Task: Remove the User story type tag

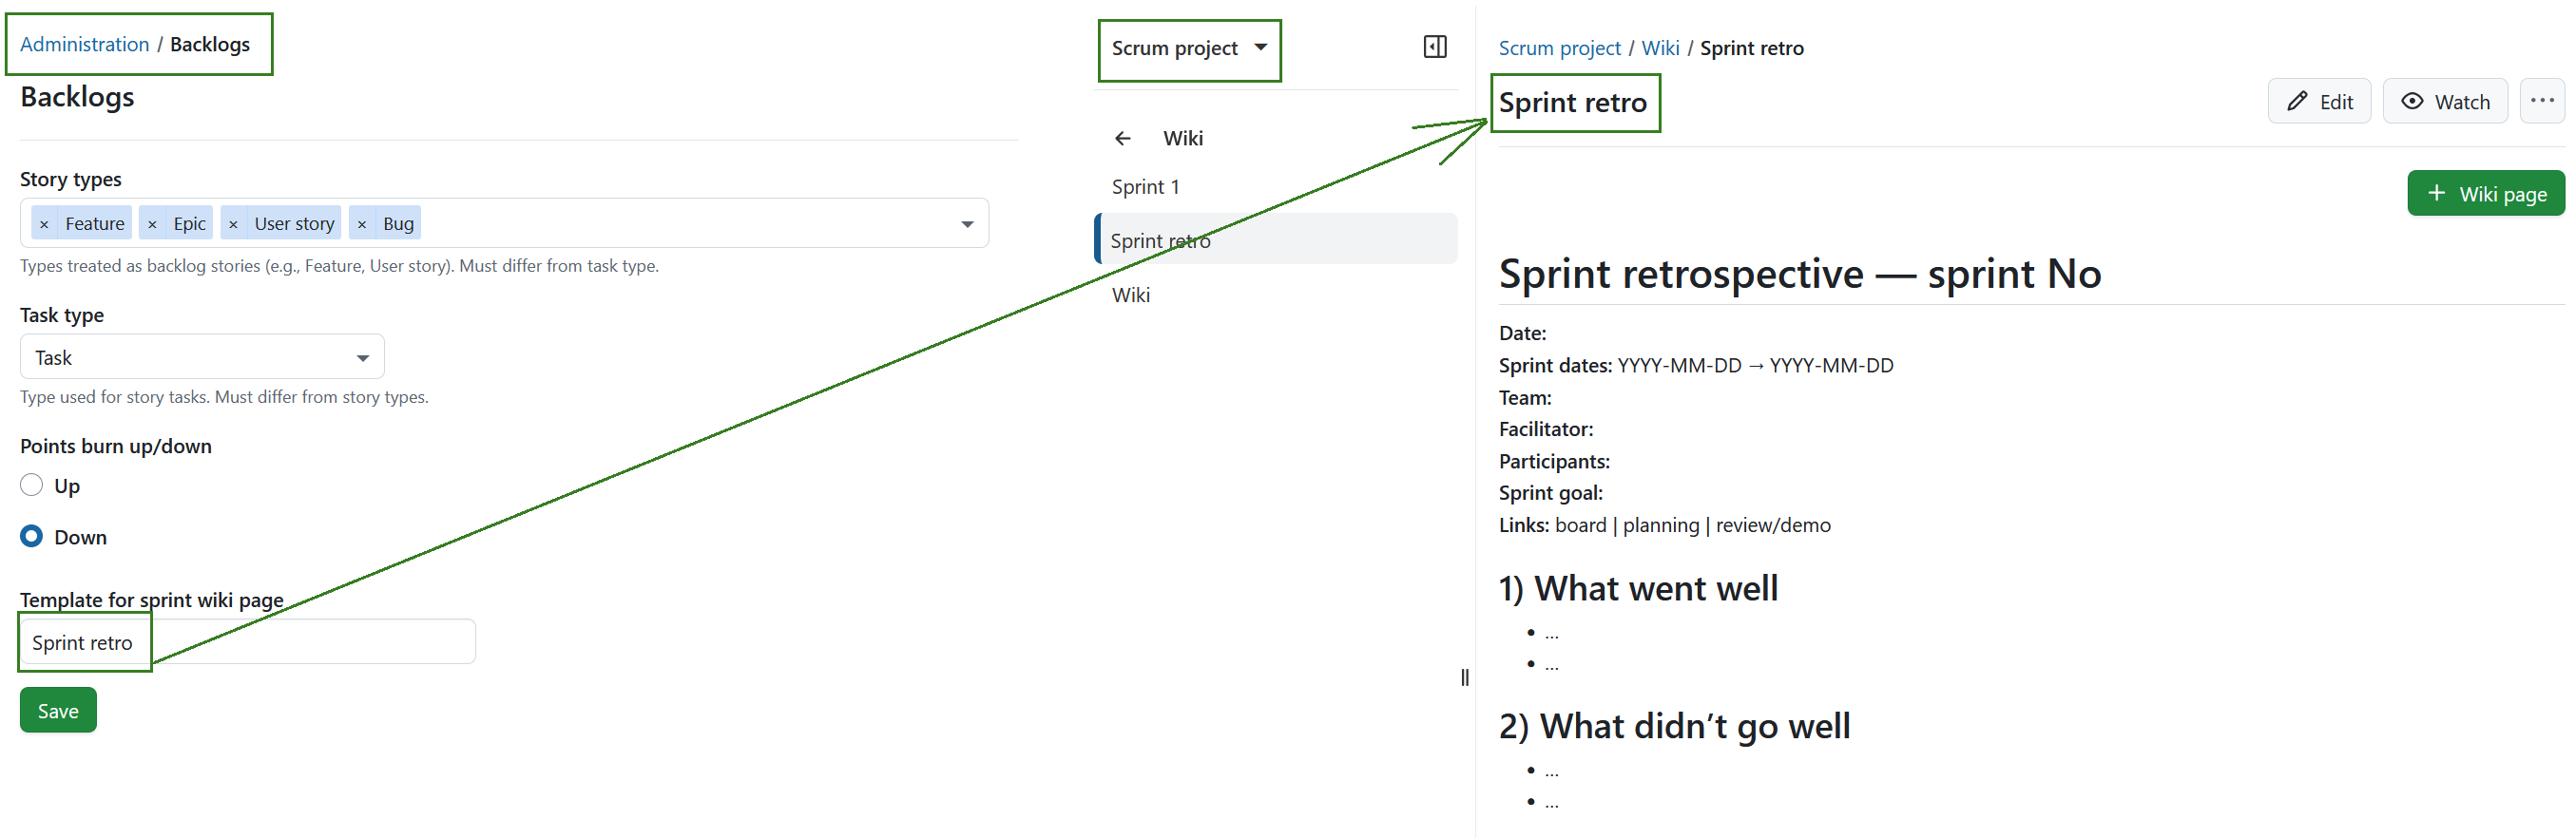Action: click(x=233, y=224)
